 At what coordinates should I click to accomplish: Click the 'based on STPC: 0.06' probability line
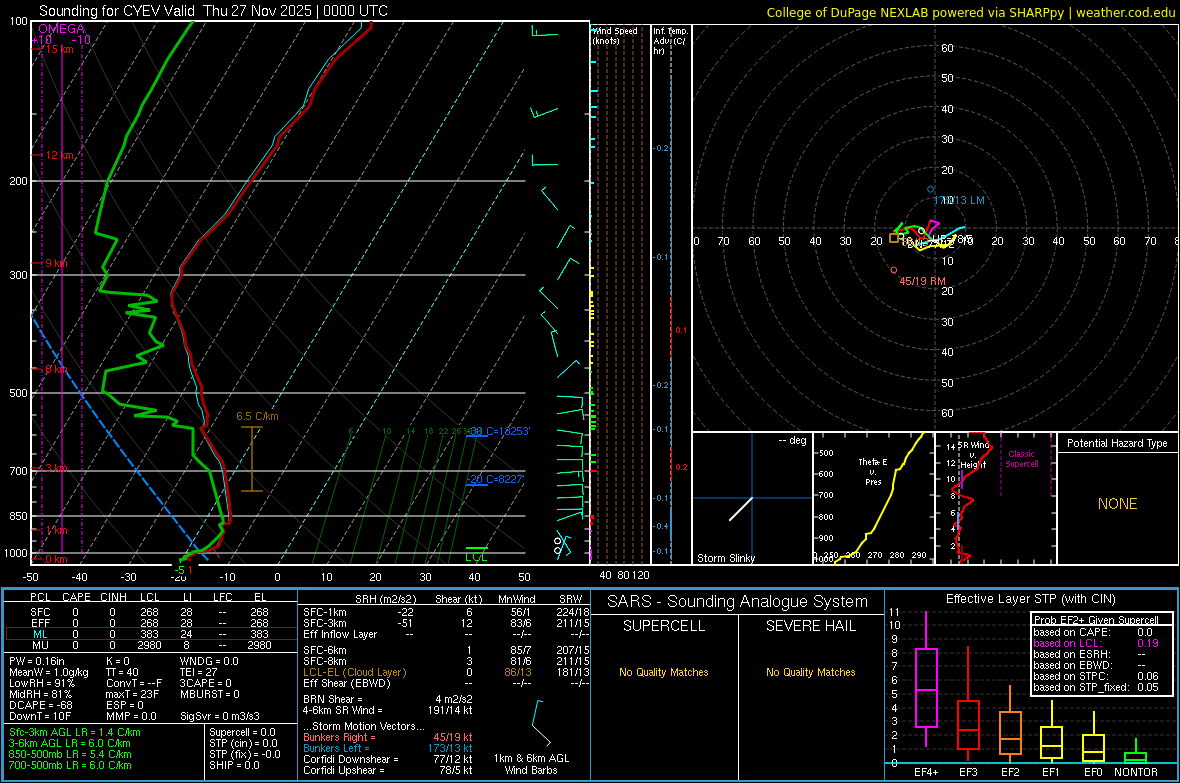click(x=1096, y=677)
